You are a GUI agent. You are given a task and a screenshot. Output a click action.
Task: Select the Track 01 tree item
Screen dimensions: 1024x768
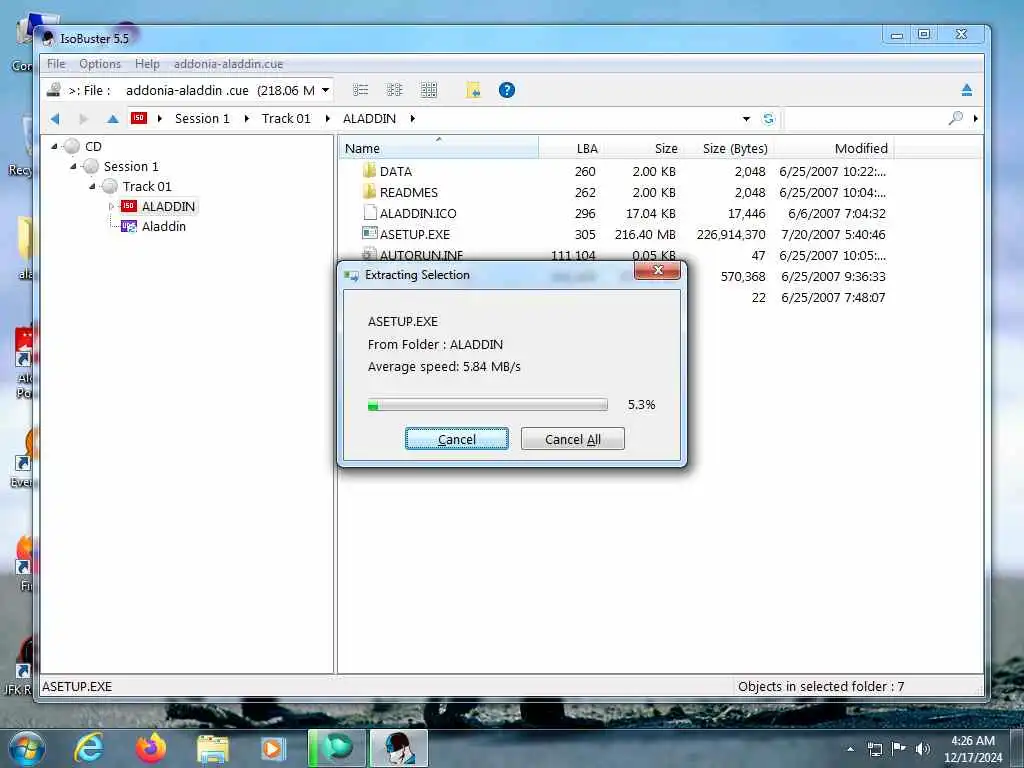point(146,187)
